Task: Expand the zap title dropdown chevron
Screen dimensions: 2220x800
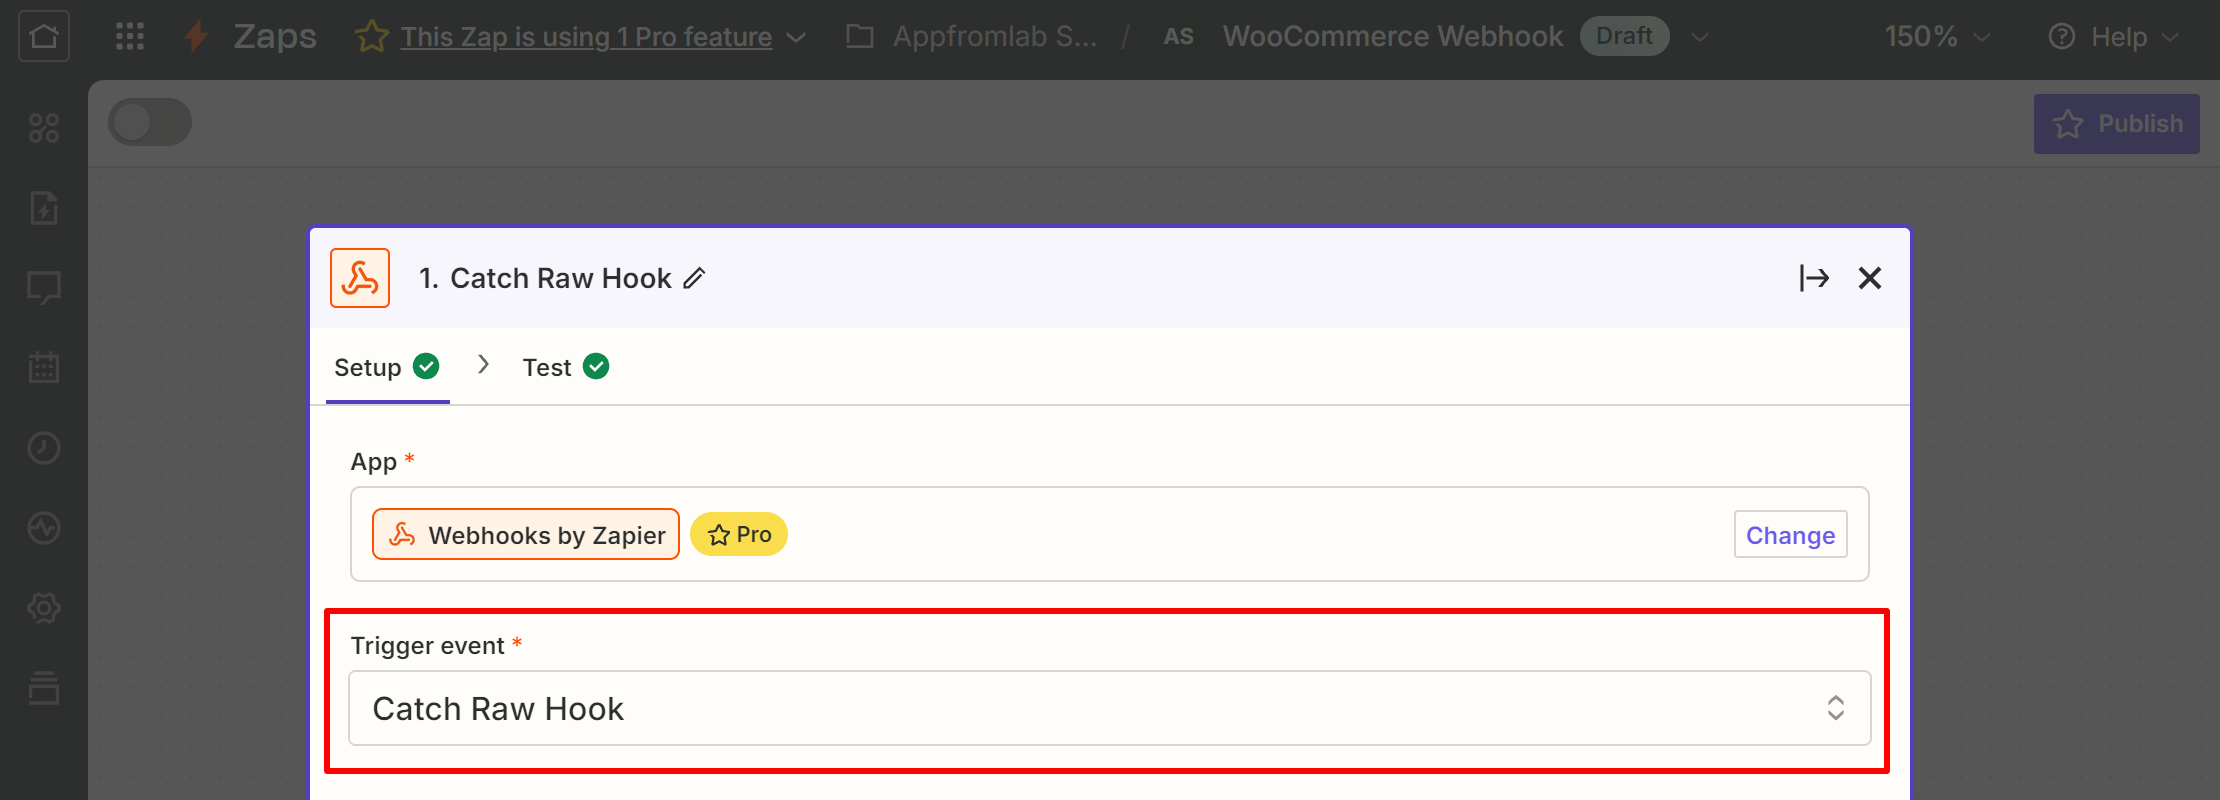Action: (1699, 37)
